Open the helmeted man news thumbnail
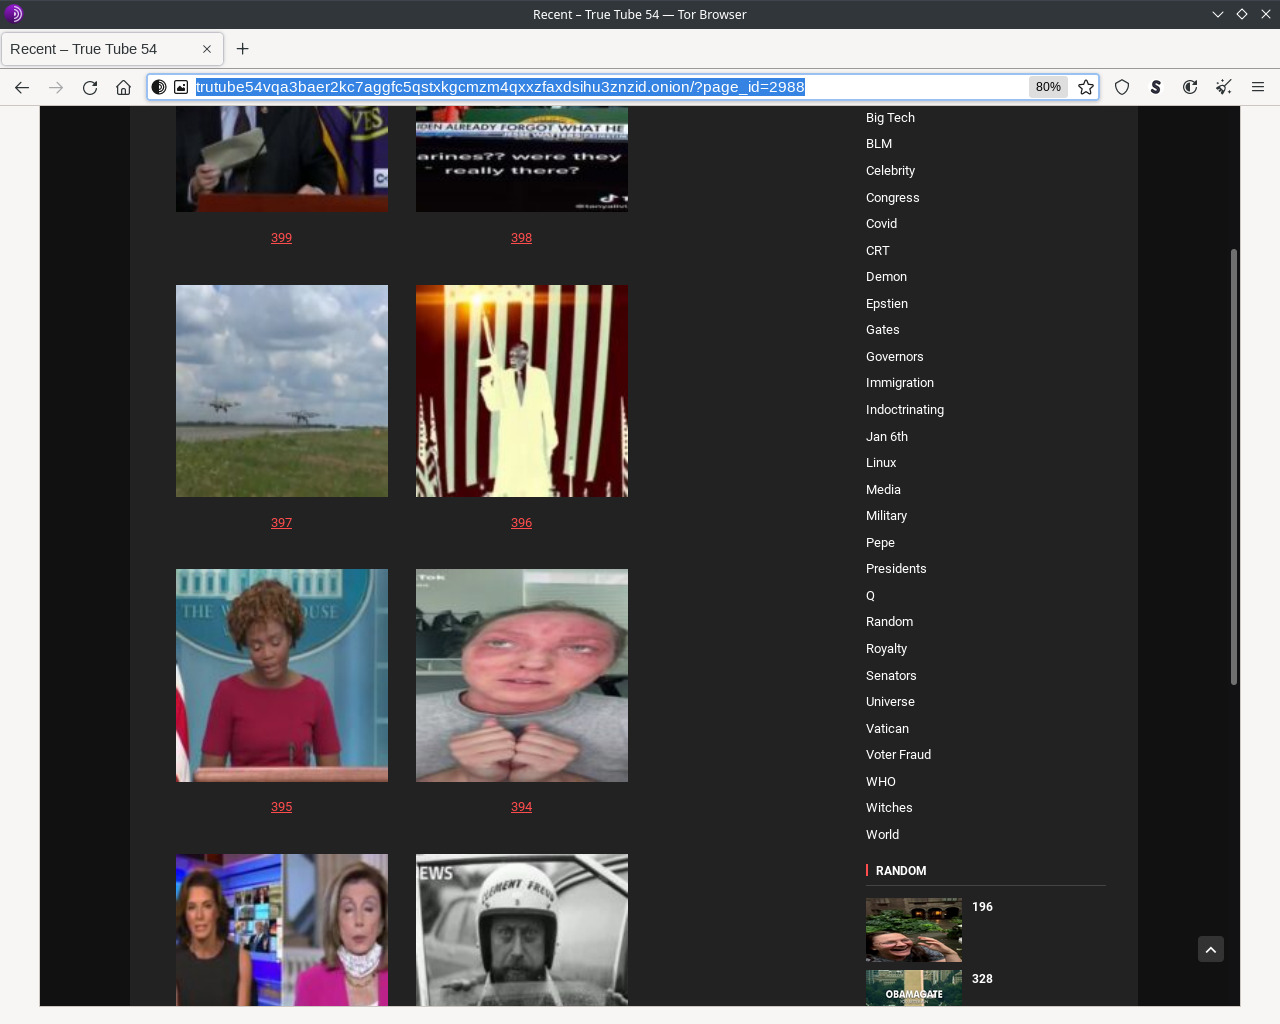 (522, 930)
